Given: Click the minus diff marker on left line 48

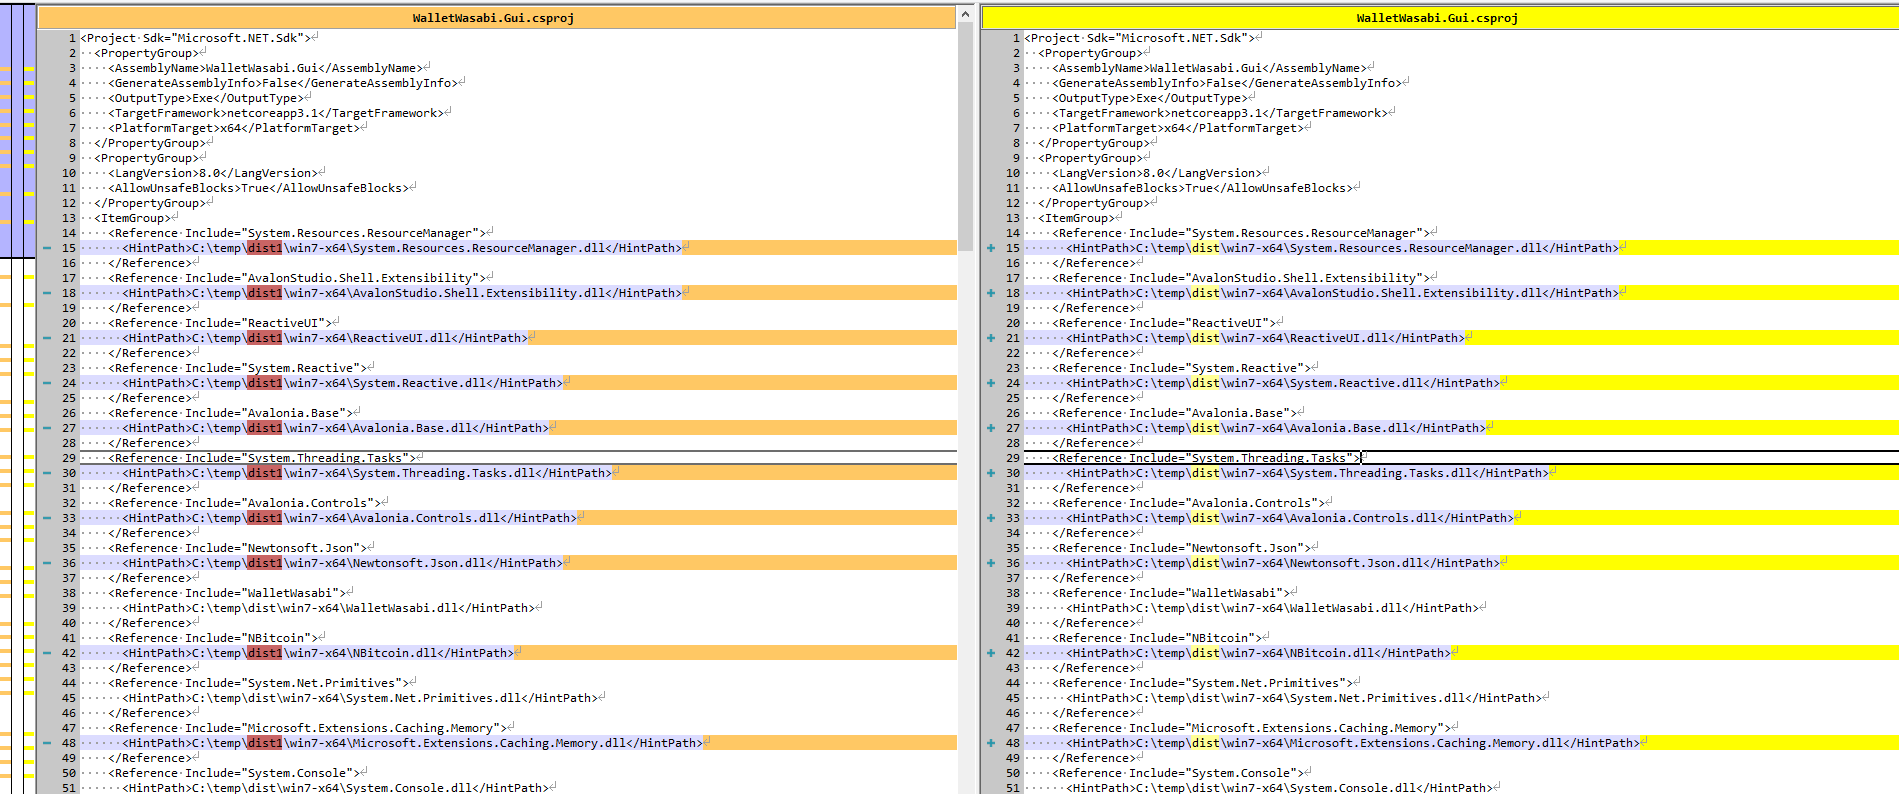Looking at the screenshot, I should pos(47,743).
